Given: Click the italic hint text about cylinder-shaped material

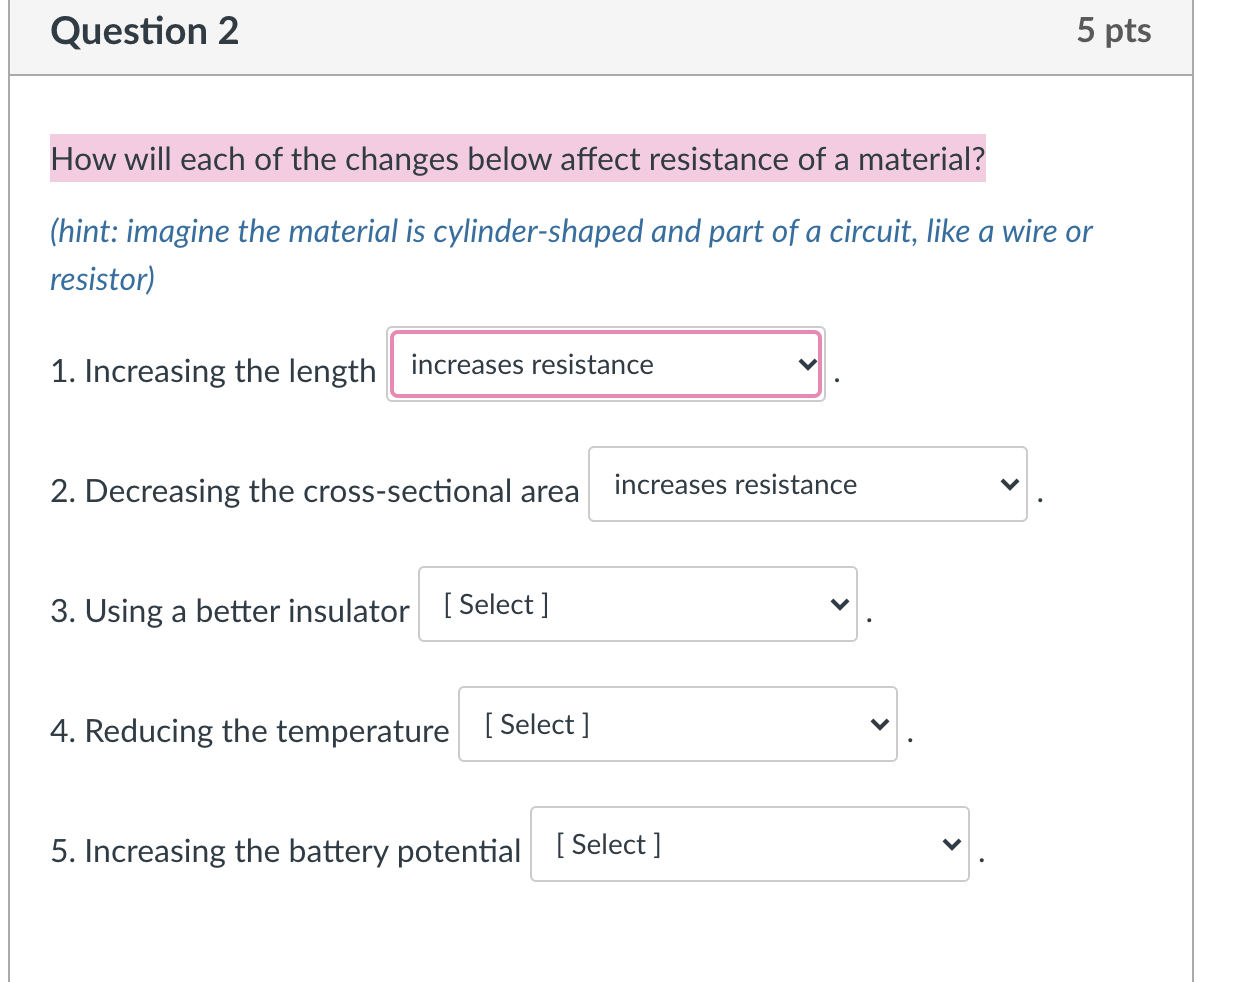Looking at the screenshot, I should tap(570, 232).
